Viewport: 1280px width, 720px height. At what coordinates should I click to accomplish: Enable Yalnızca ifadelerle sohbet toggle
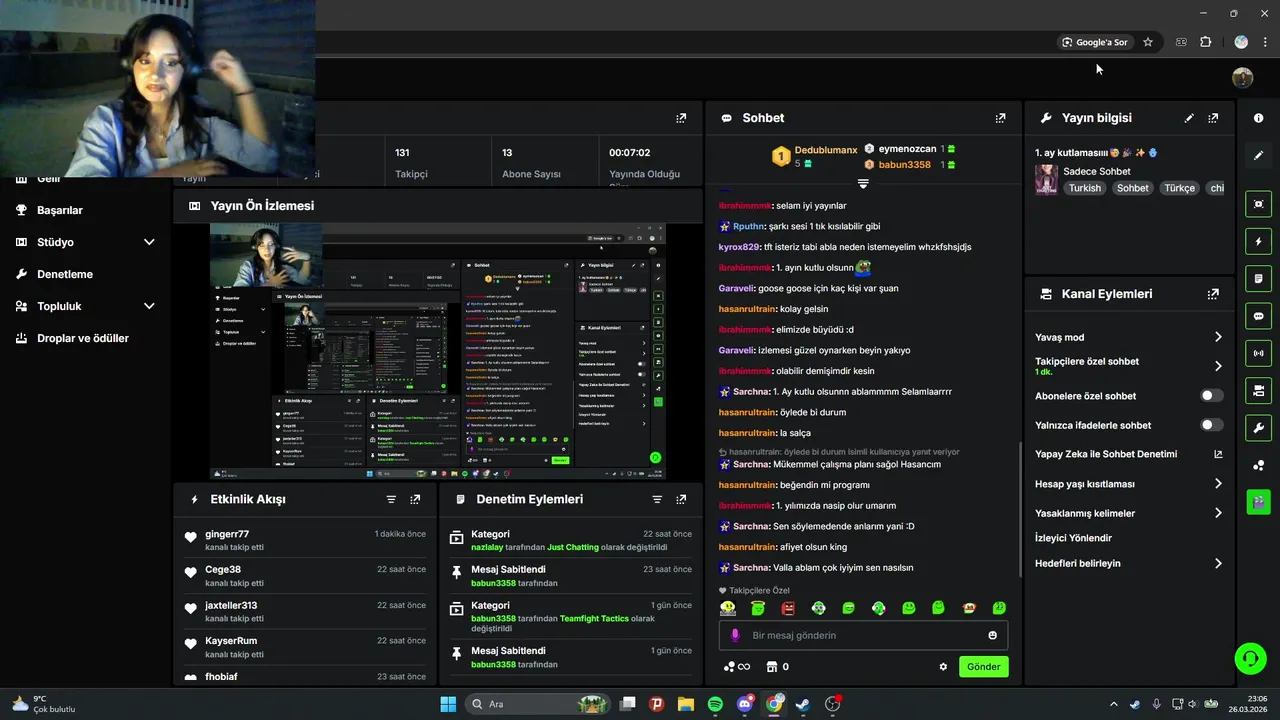1211,425
